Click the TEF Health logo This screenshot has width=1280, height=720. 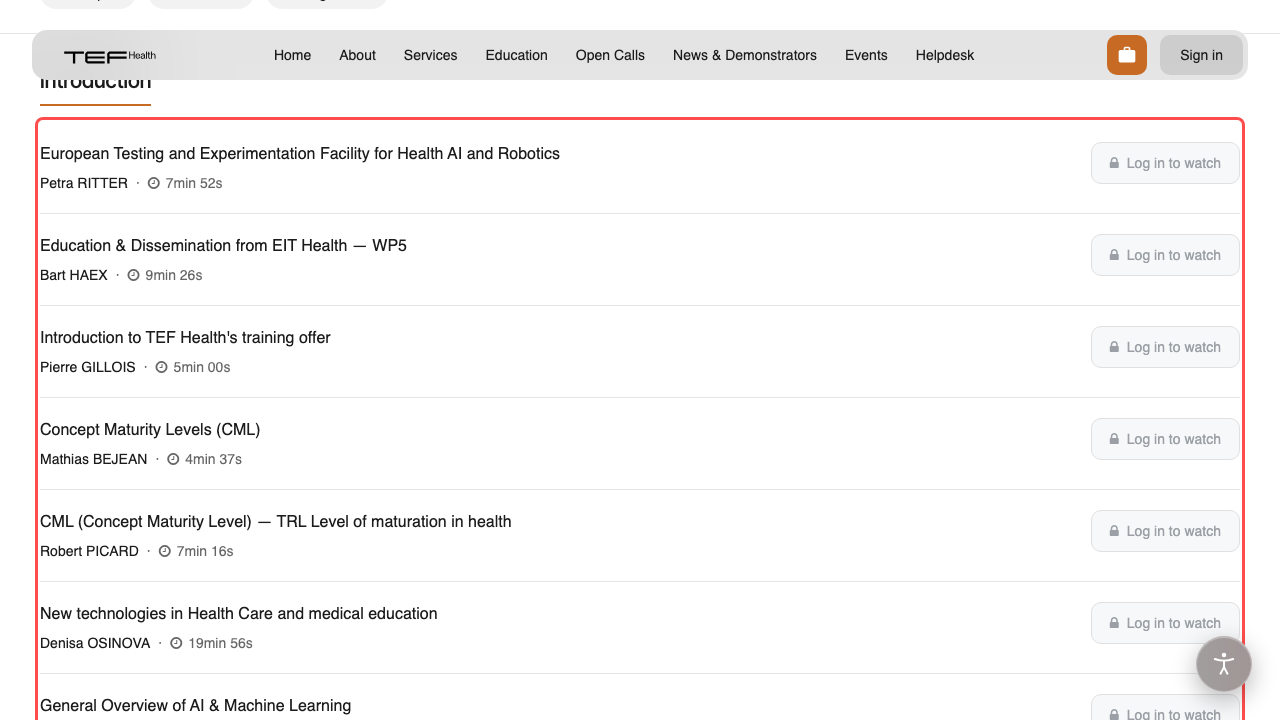(x=110, y=56)
